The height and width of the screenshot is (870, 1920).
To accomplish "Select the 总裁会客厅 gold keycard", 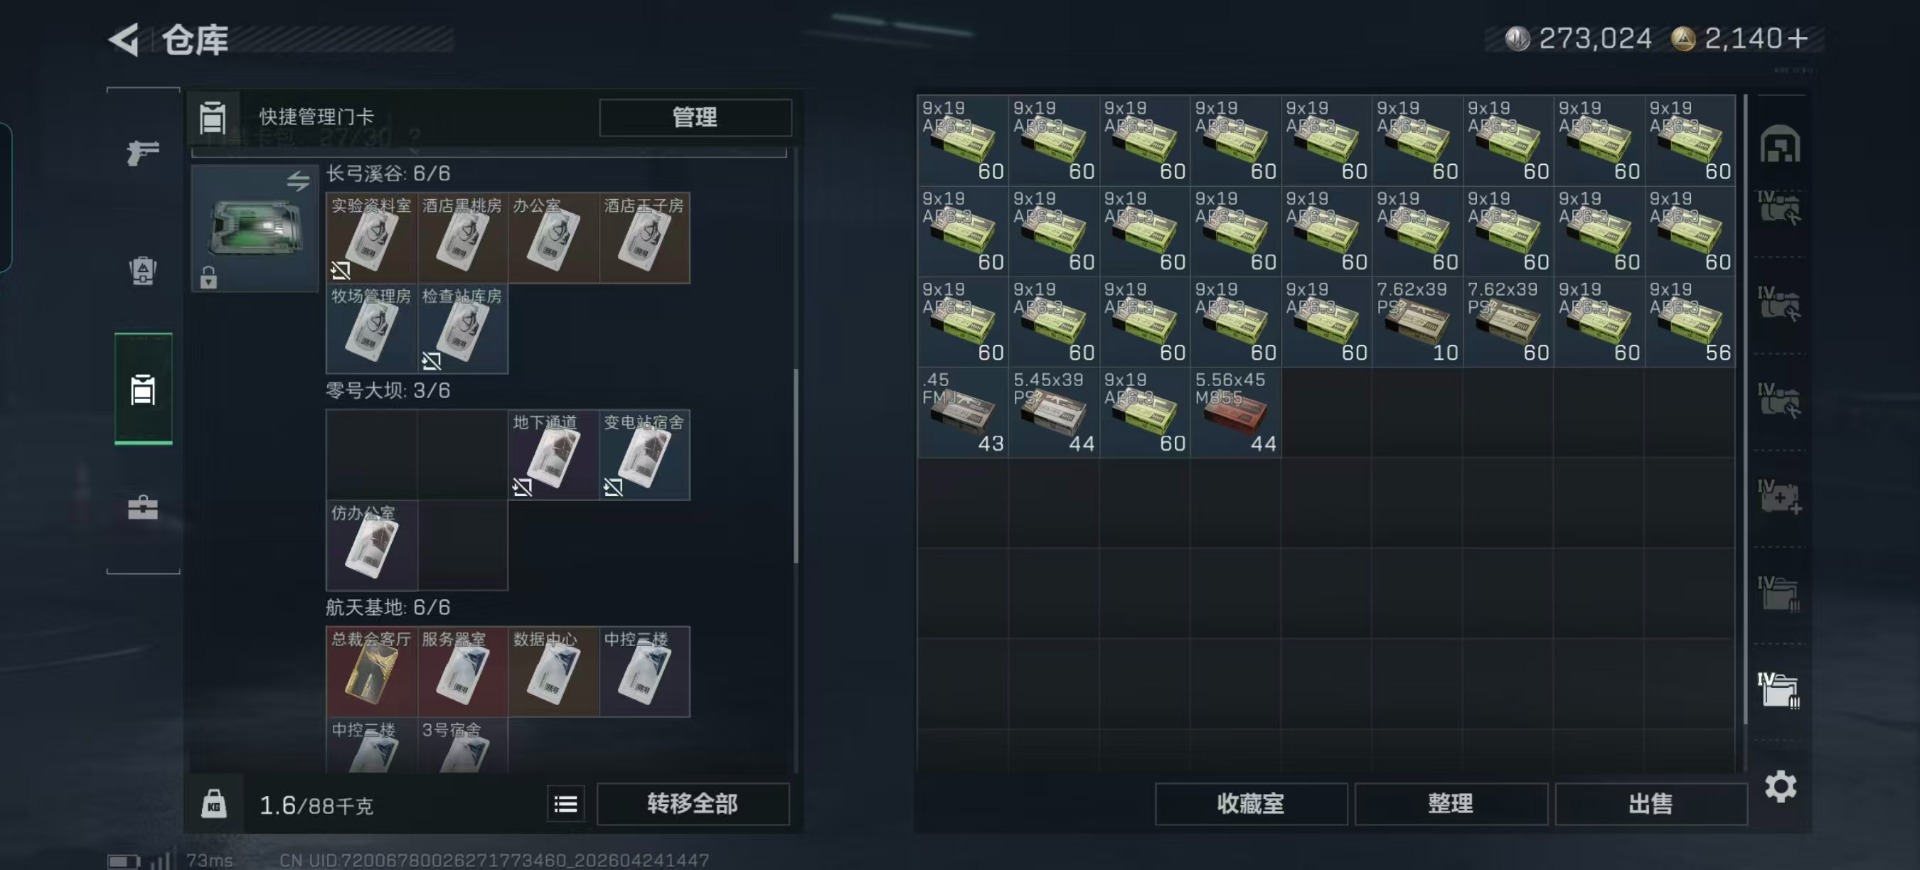I will pos(371,671).
